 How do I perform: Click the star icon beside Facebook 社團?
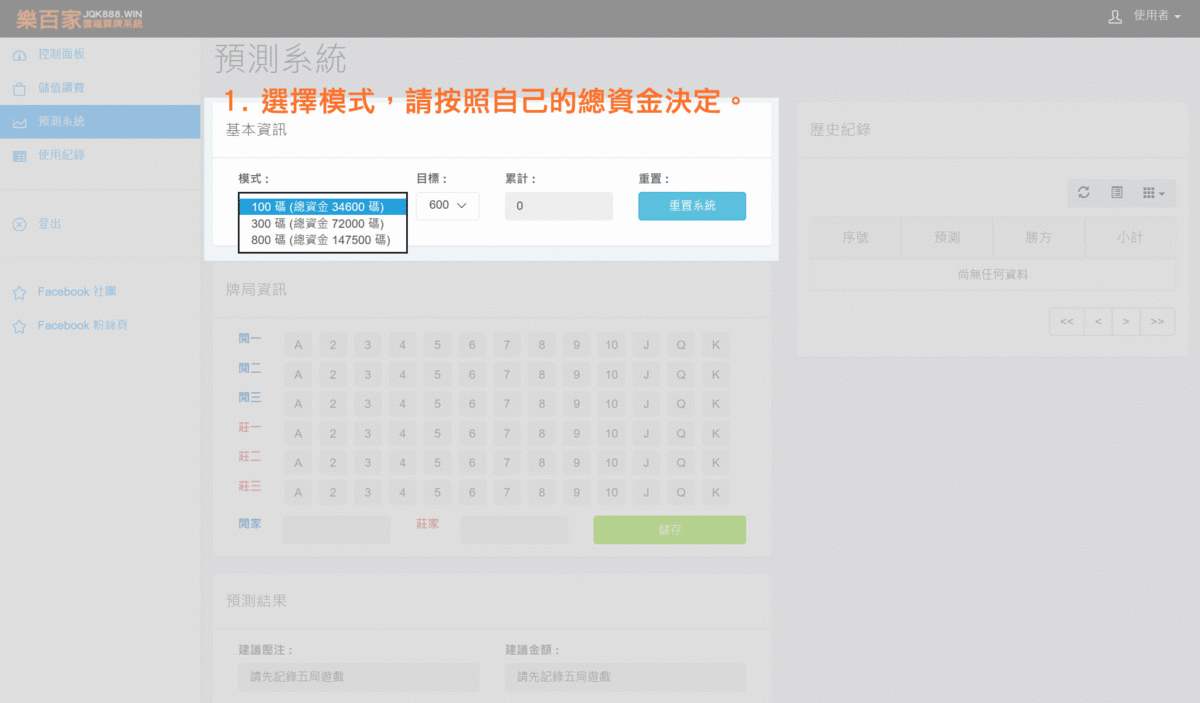click(19, 293)
